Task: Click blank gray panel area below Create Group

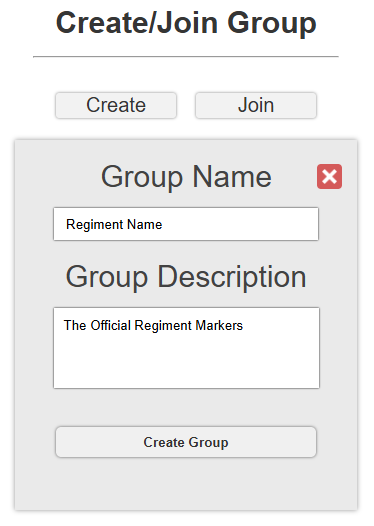Action: pos(186,483)
